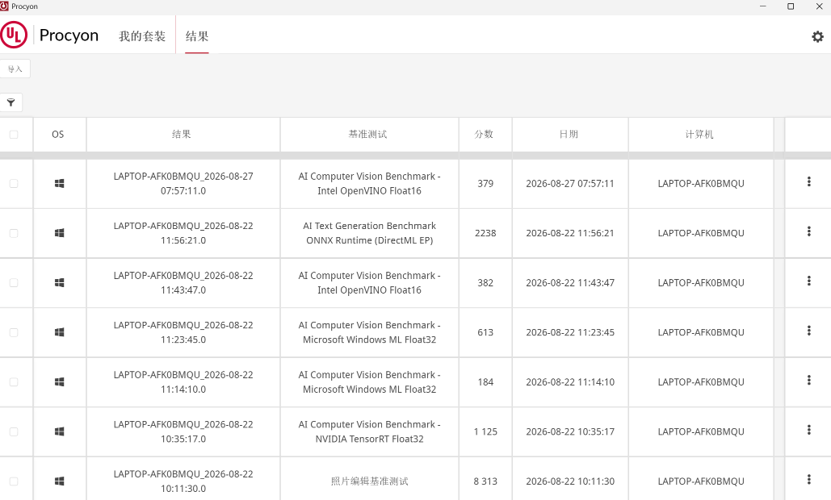Click the UL Procyon logo
Viewport: 831px width, 500px height.
[49, 35]
